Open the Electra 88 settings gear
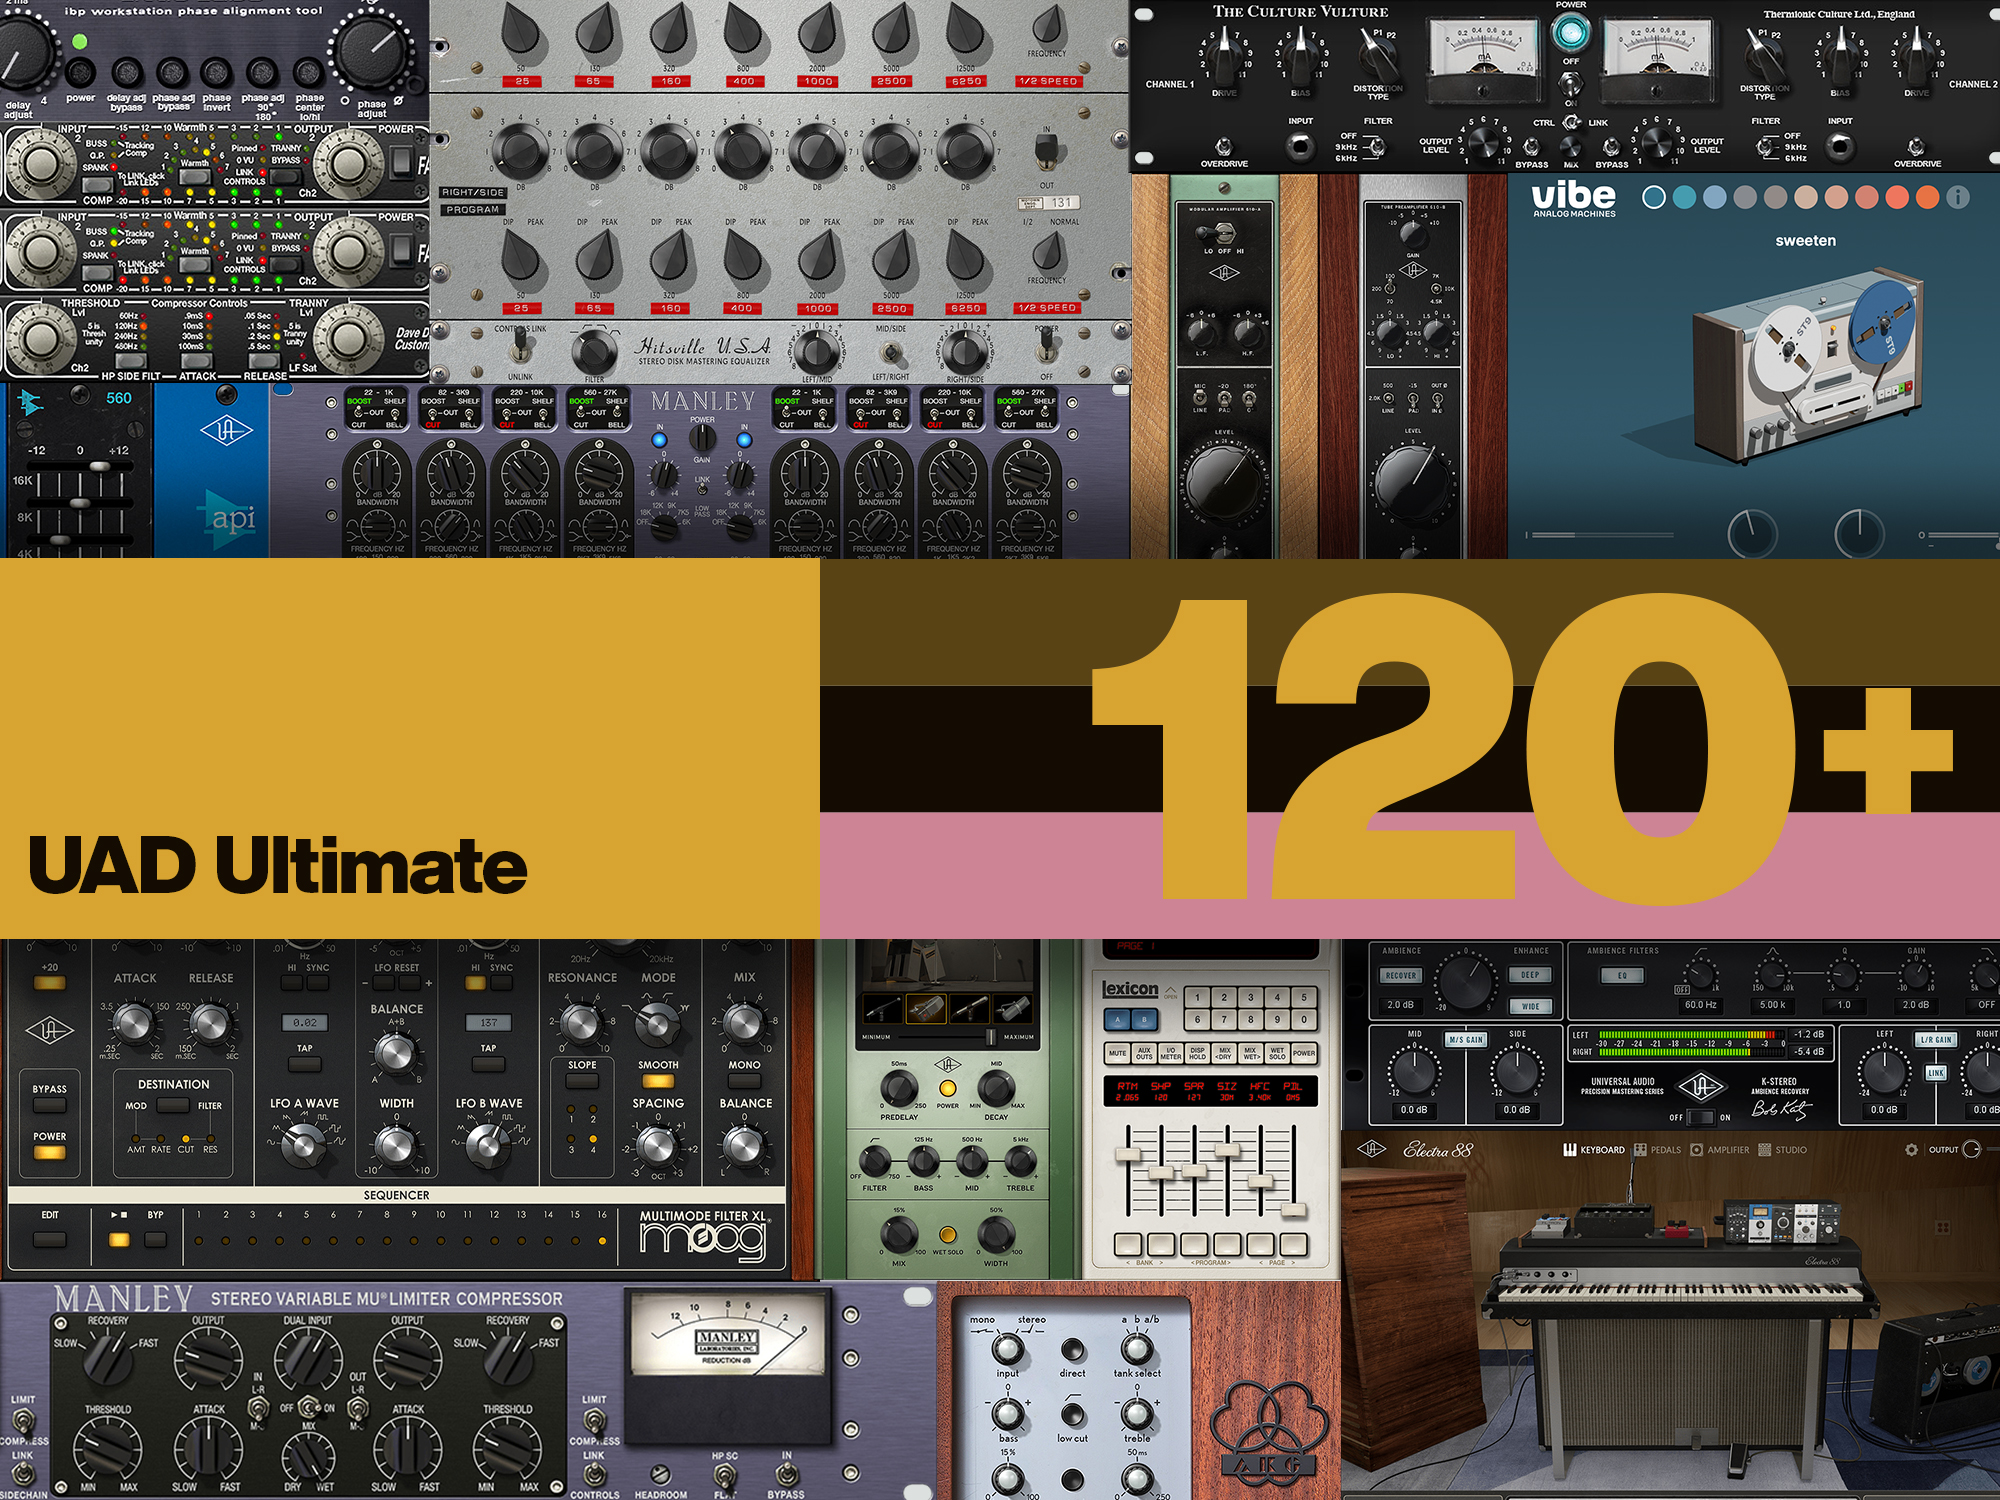This screenshot has width=2000, height=1500. tap(1911, 1150)
